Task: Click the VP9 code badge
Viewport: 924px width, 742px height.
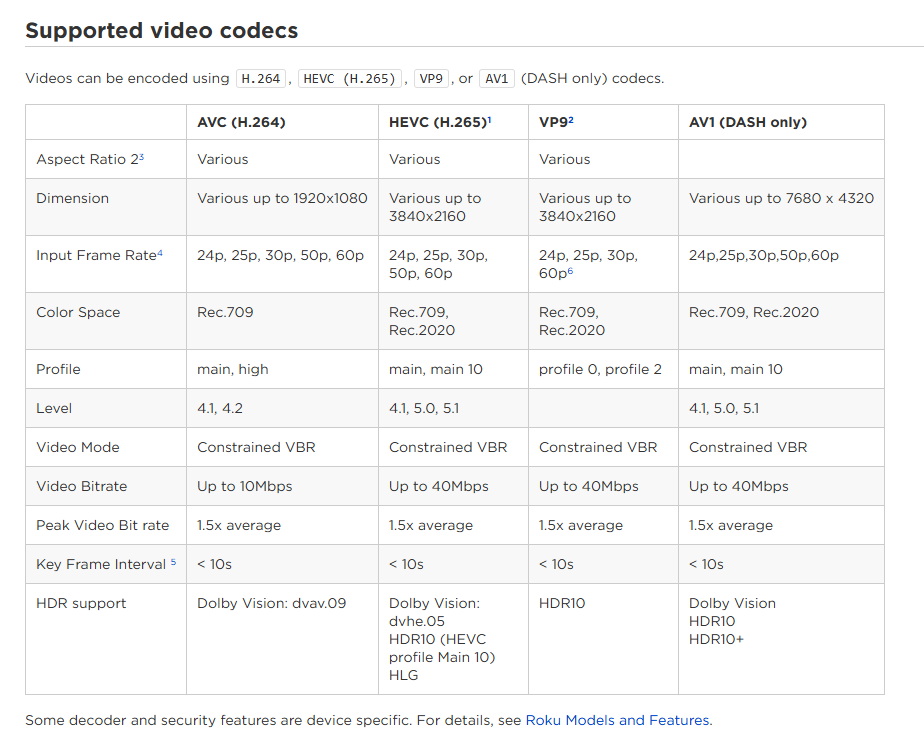Action: 431,77
